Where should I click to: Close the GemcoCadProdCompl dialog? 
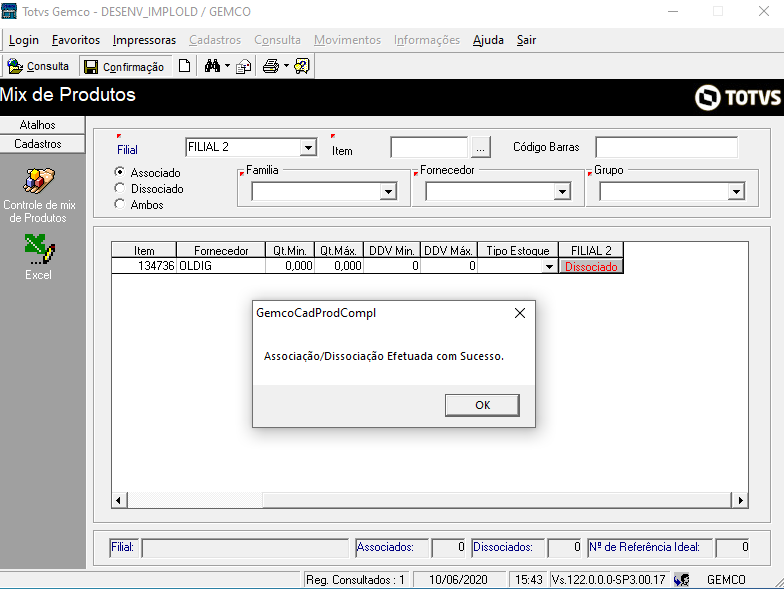pyautogui.click(x=520, y=313)
